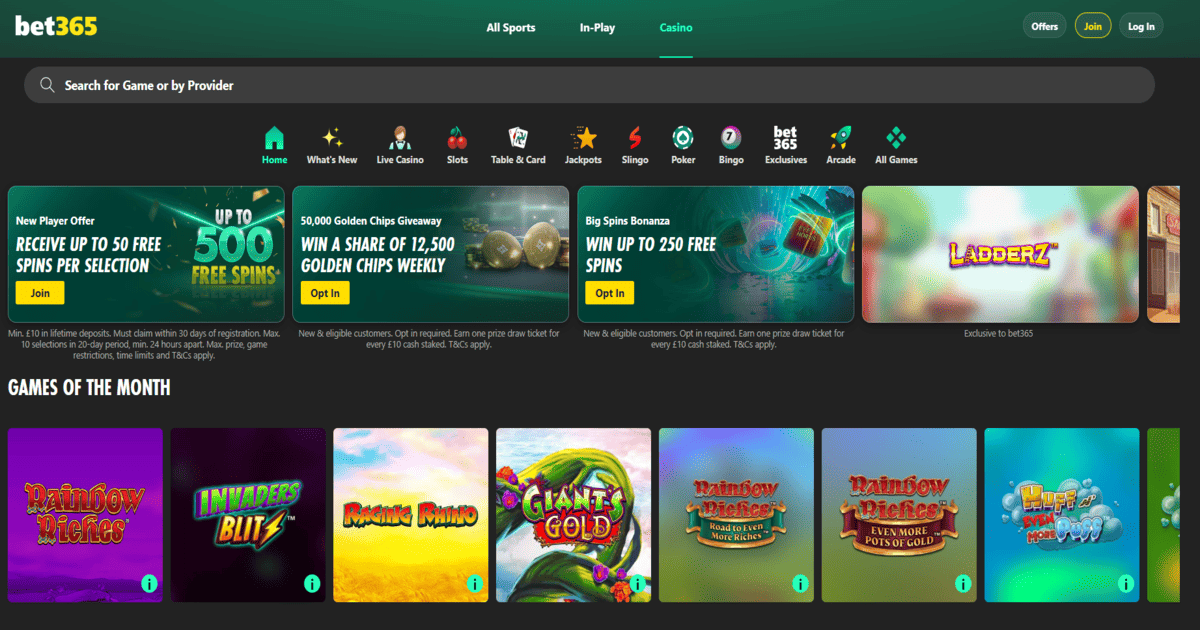Switch to In-Play tab
This screenshot has height=630, width=1200.
click(x=597, y=28)
